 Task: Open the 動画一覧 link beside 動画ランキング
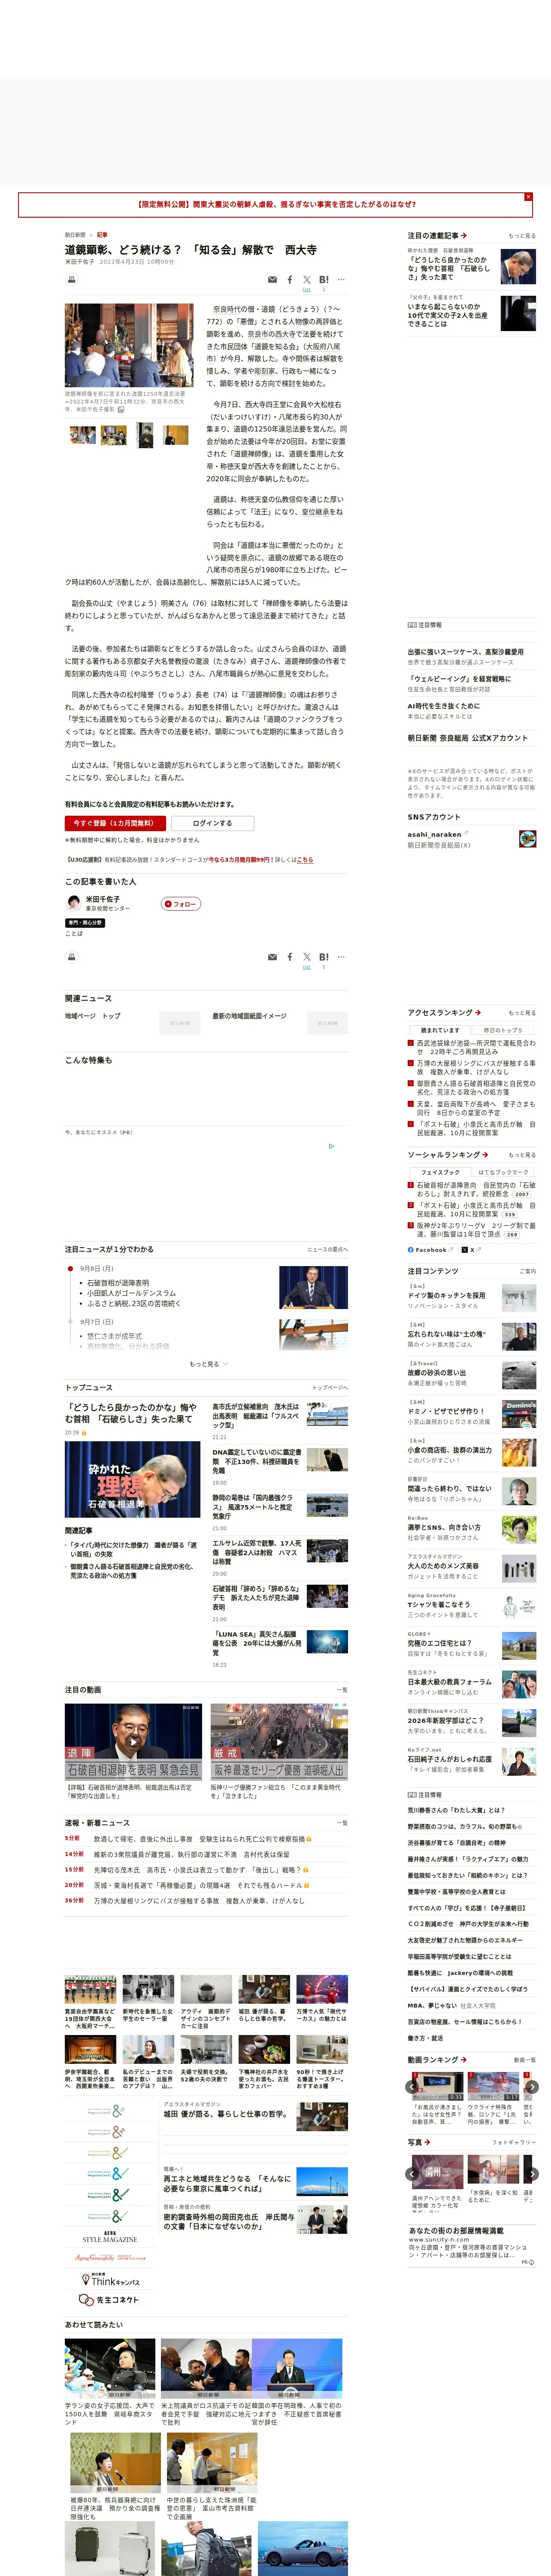click(x=525, y=2060)
